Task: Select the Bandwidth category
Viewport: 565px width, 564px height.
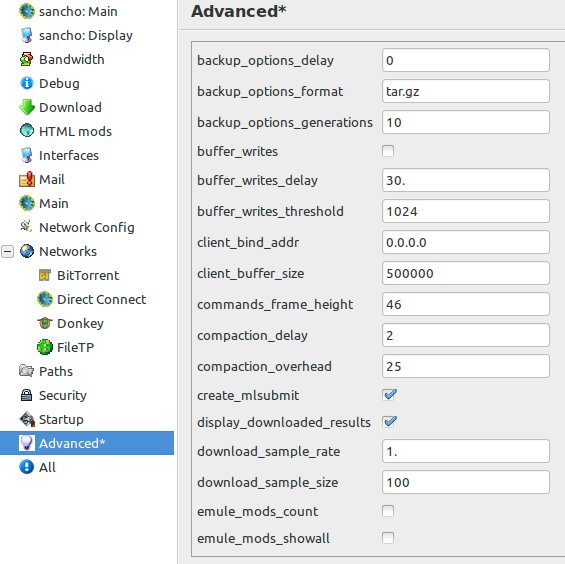Action: click(72, 59)
